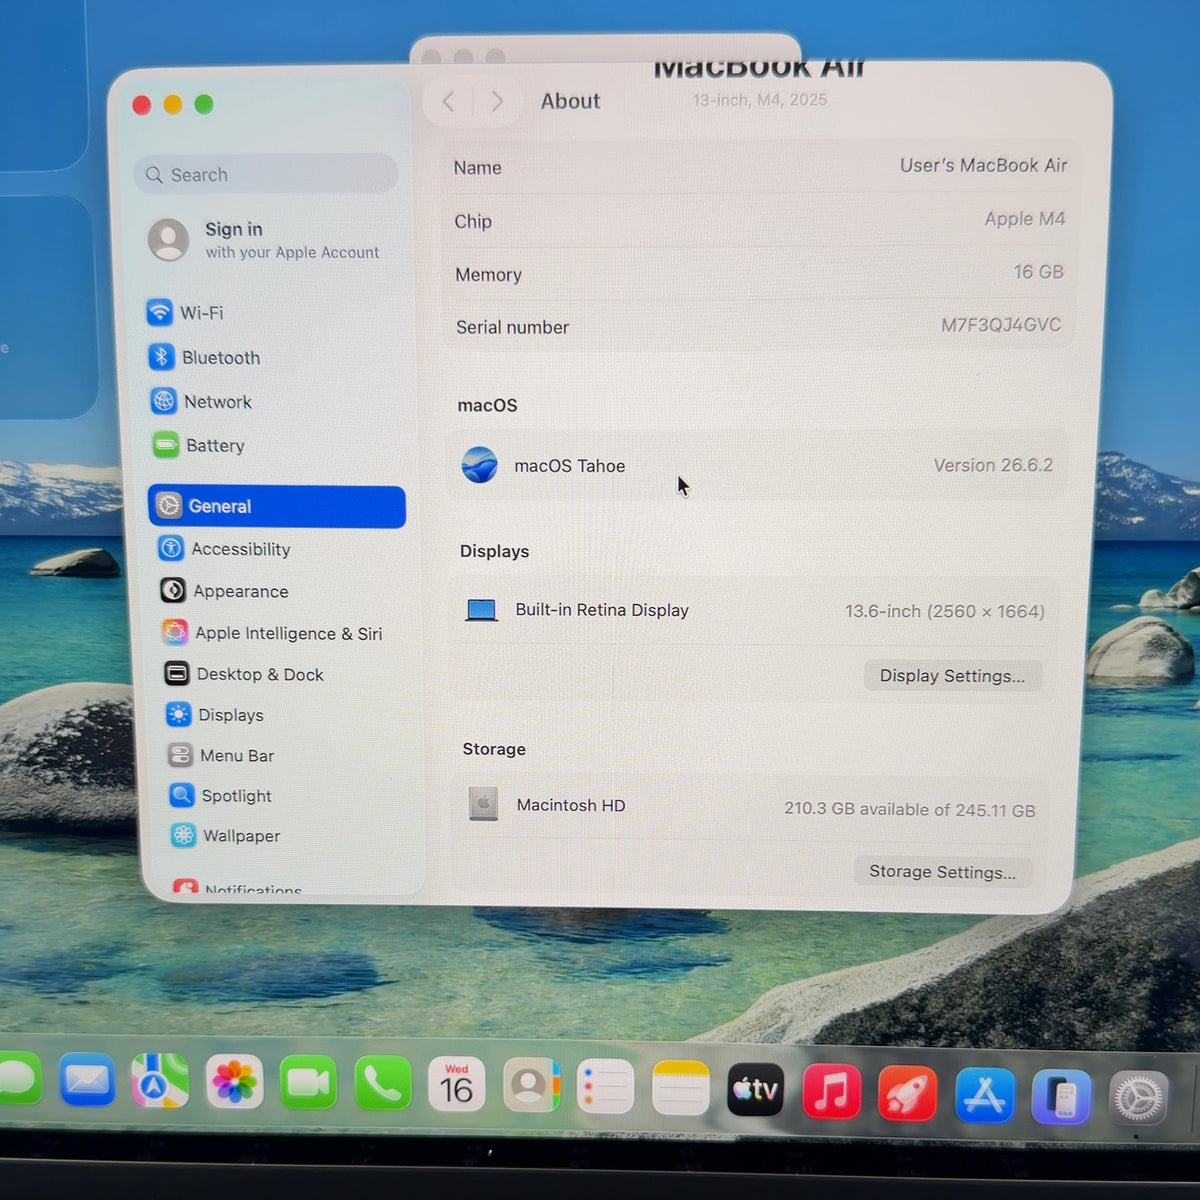This screenshot has width=1200, height=1200.
Task: Launch Maps from the Dock
Action: pos(160,1081)
